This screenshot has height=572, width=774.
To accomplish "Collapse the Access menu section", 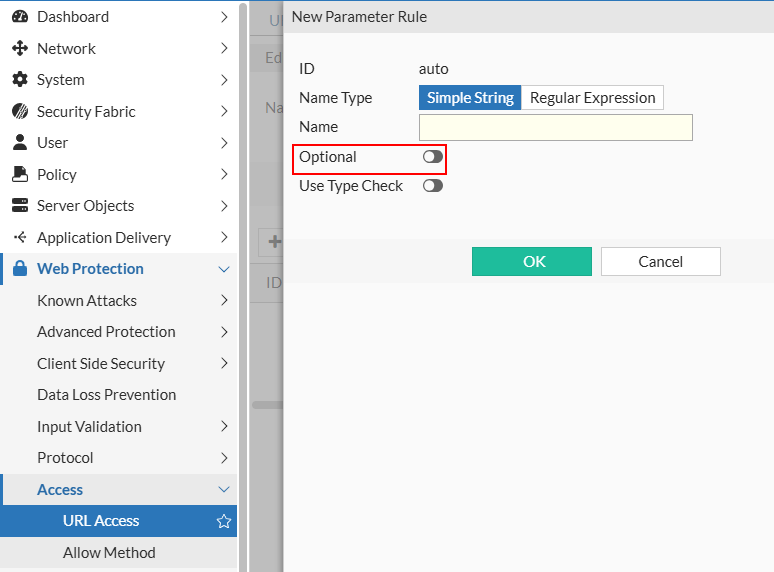I will (x=224, y=489).
